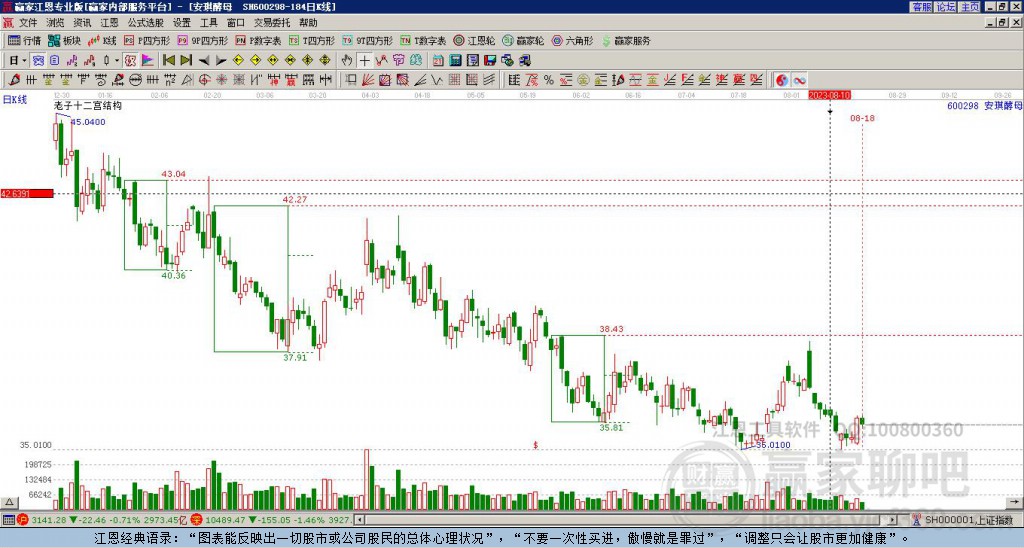
Task: Click the 38.43 resistance level label
Action: (611, 329)
